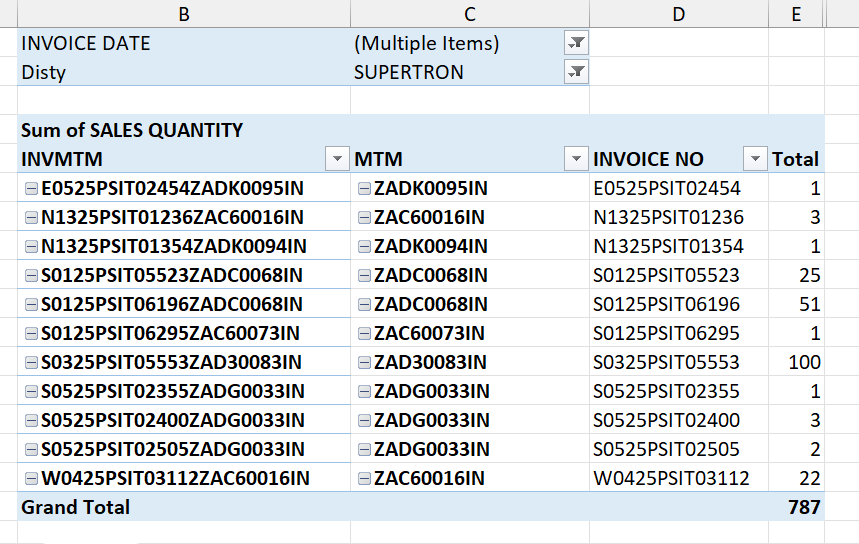Viewport: 859px width, 544px height.
Task: Collapse the N1325PSIT01236ZAC60016IN row group
Action: pos(30,218)
